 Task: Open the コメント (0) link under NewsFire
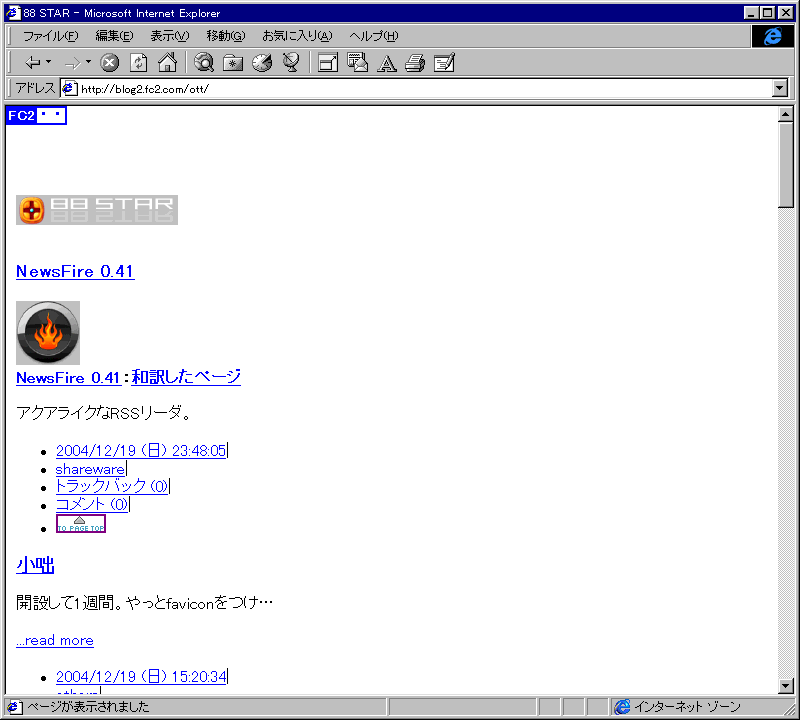click(x=92, y=504)
